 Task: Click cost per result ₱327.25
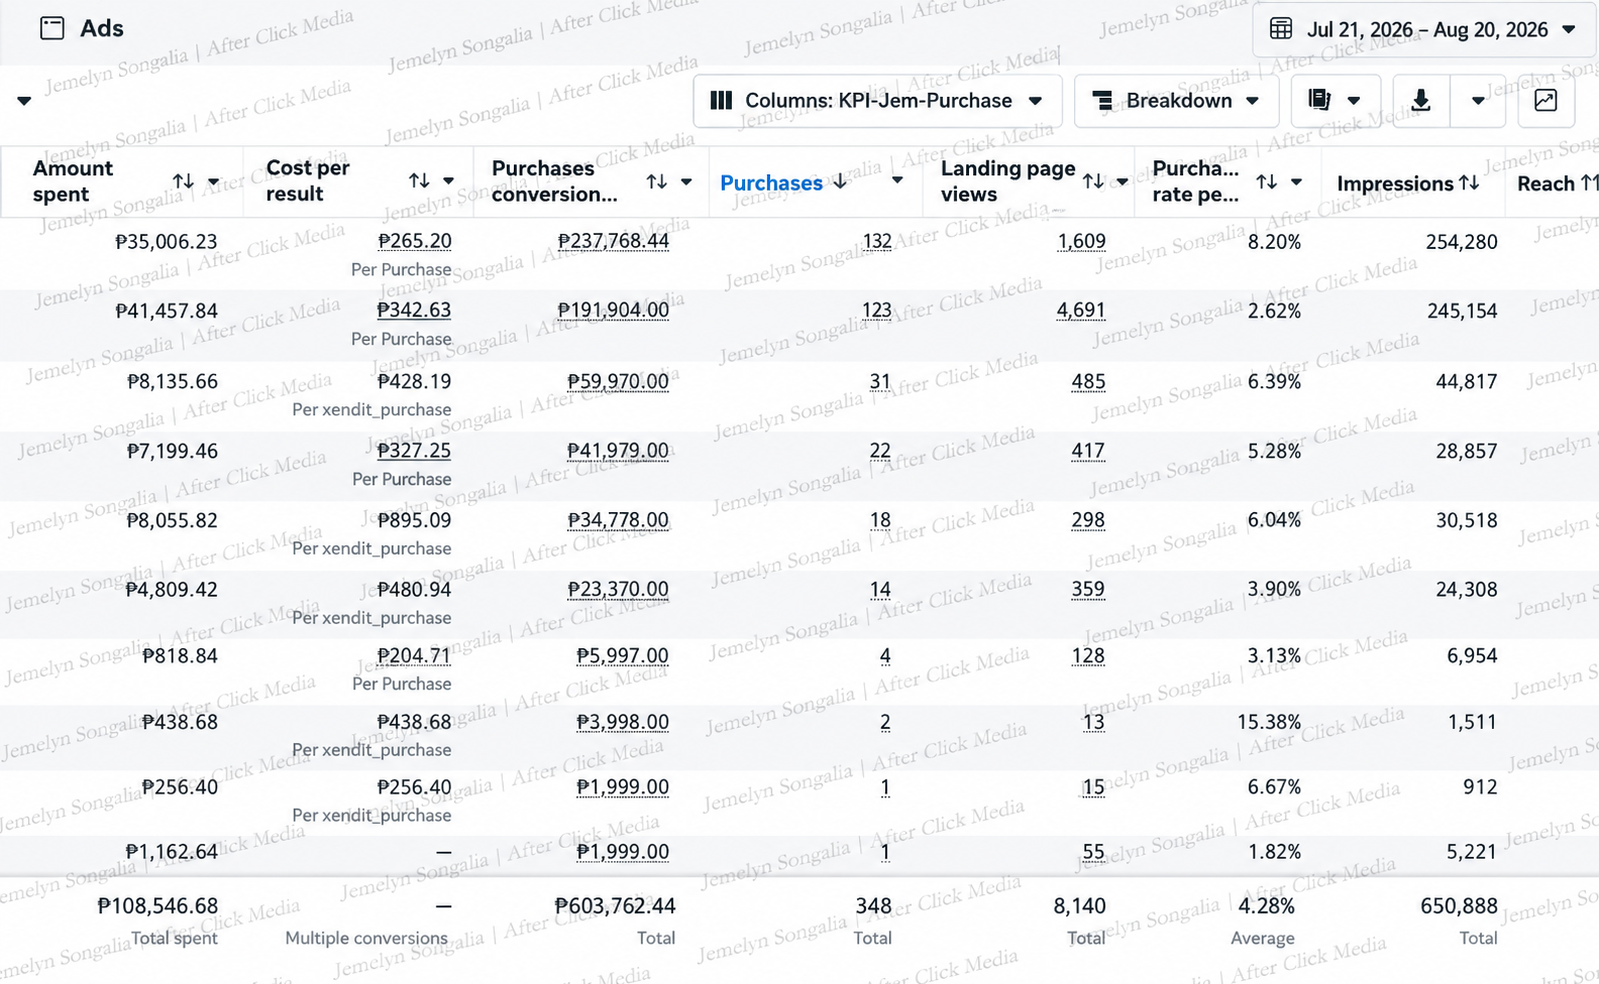(x=414, y=451)
